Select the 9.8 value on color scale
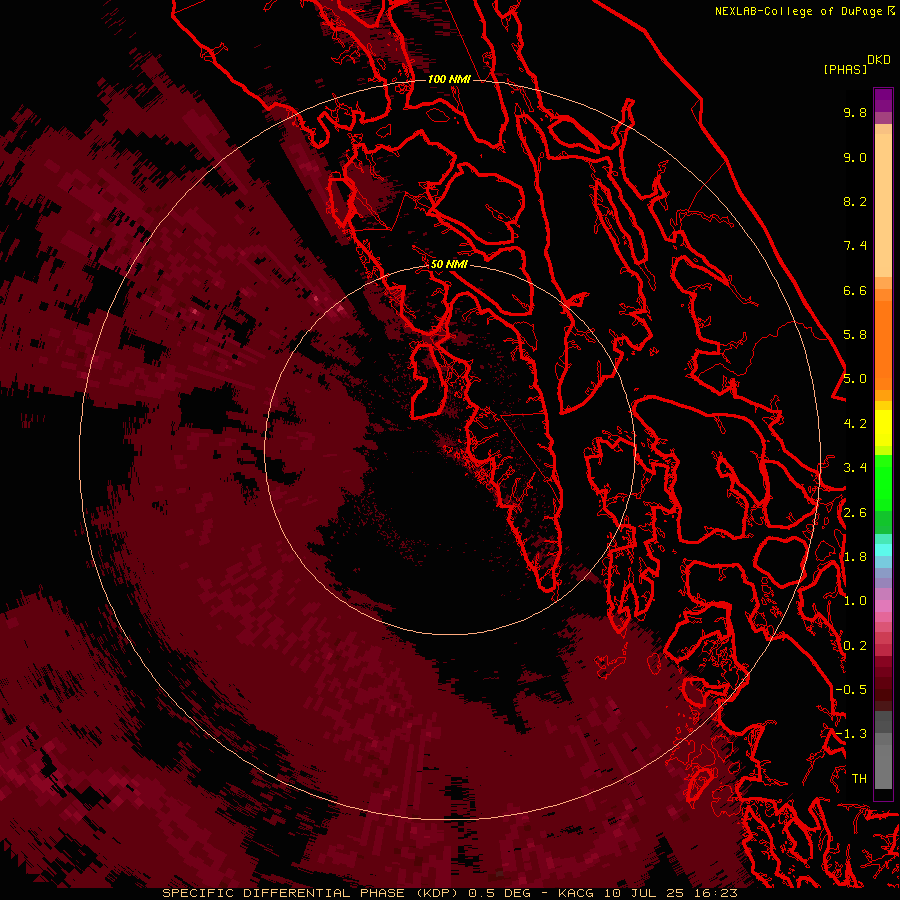This screenshot has height=900, width=900. 855,112
